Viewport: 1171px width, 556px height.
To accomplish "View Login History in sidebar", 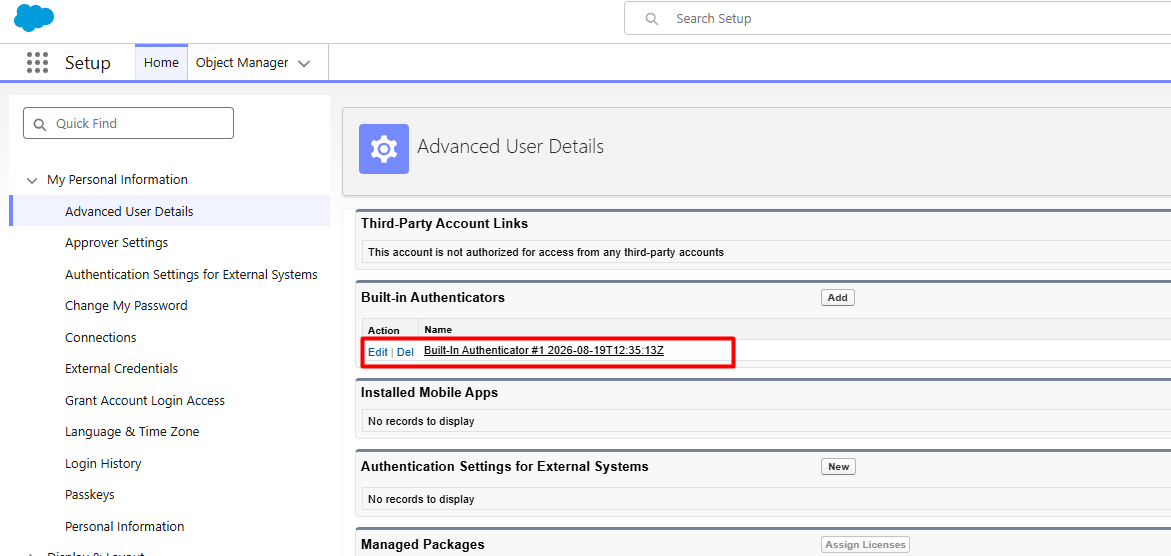I will tap(103, 463).
